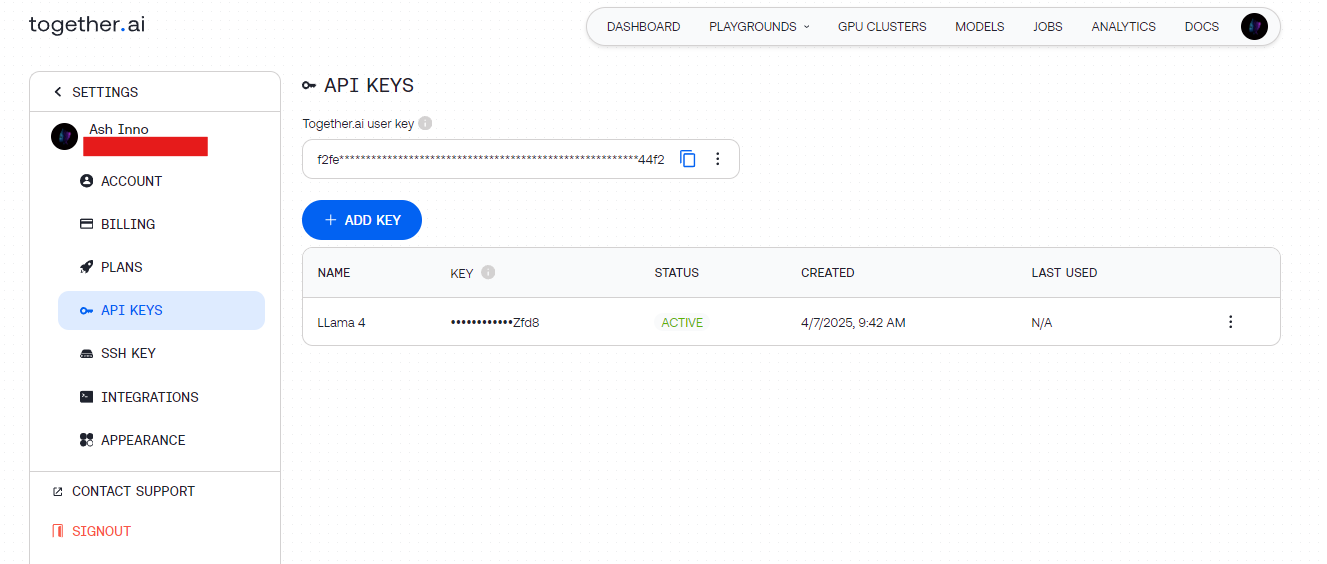Show info icon beside Key column
This screenshot has width=1327, height=564.
coord(488,272)
